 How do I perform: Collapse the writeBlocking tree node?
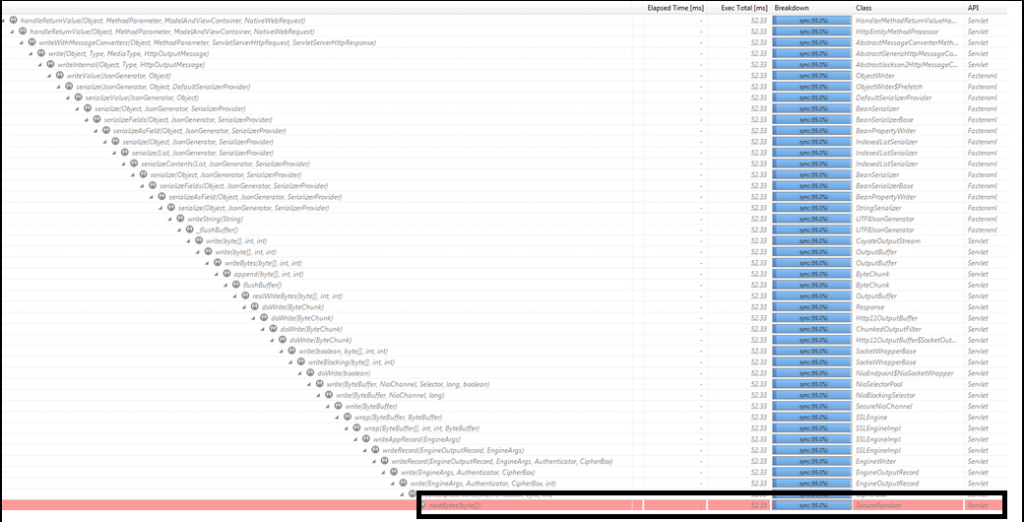click(x=290, y=362)
